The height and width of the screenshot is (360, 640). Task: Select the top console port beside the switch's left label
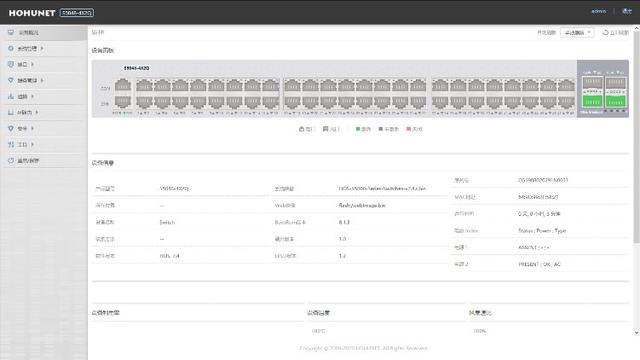pyautogui.click(x=122, y=85)
